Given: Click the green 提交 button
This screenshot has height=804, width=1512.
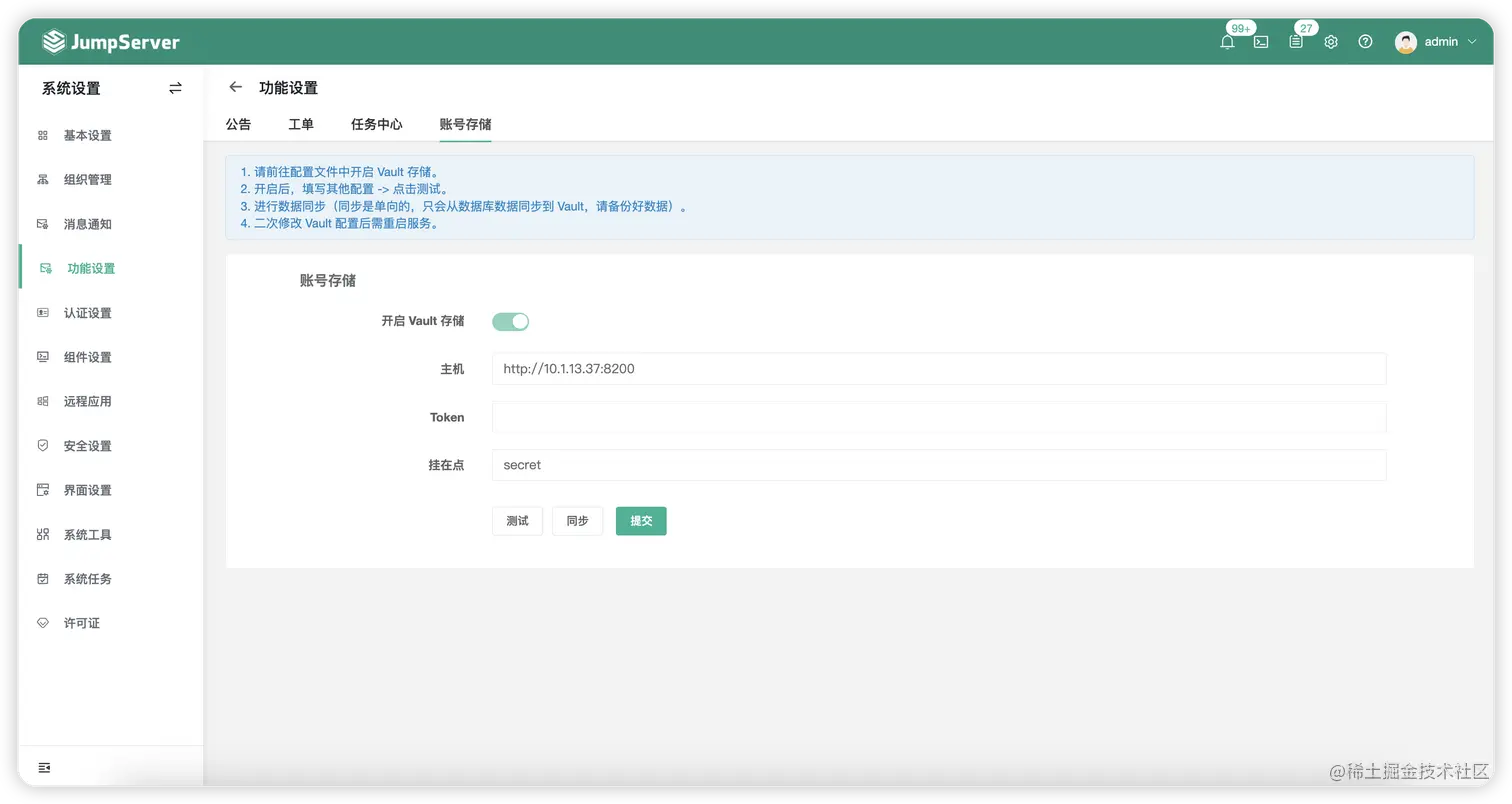Looking at the screenshot, I should point(641,521).
